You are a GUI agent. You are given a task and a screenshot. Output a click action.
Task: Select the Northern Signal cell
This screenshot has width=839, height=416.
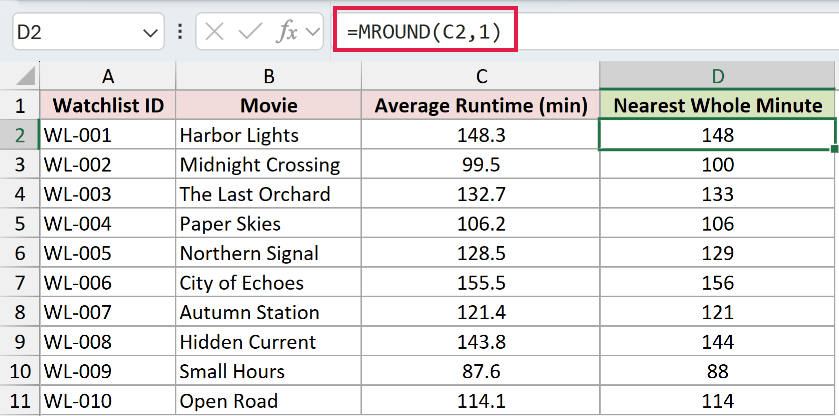(269, 253)
